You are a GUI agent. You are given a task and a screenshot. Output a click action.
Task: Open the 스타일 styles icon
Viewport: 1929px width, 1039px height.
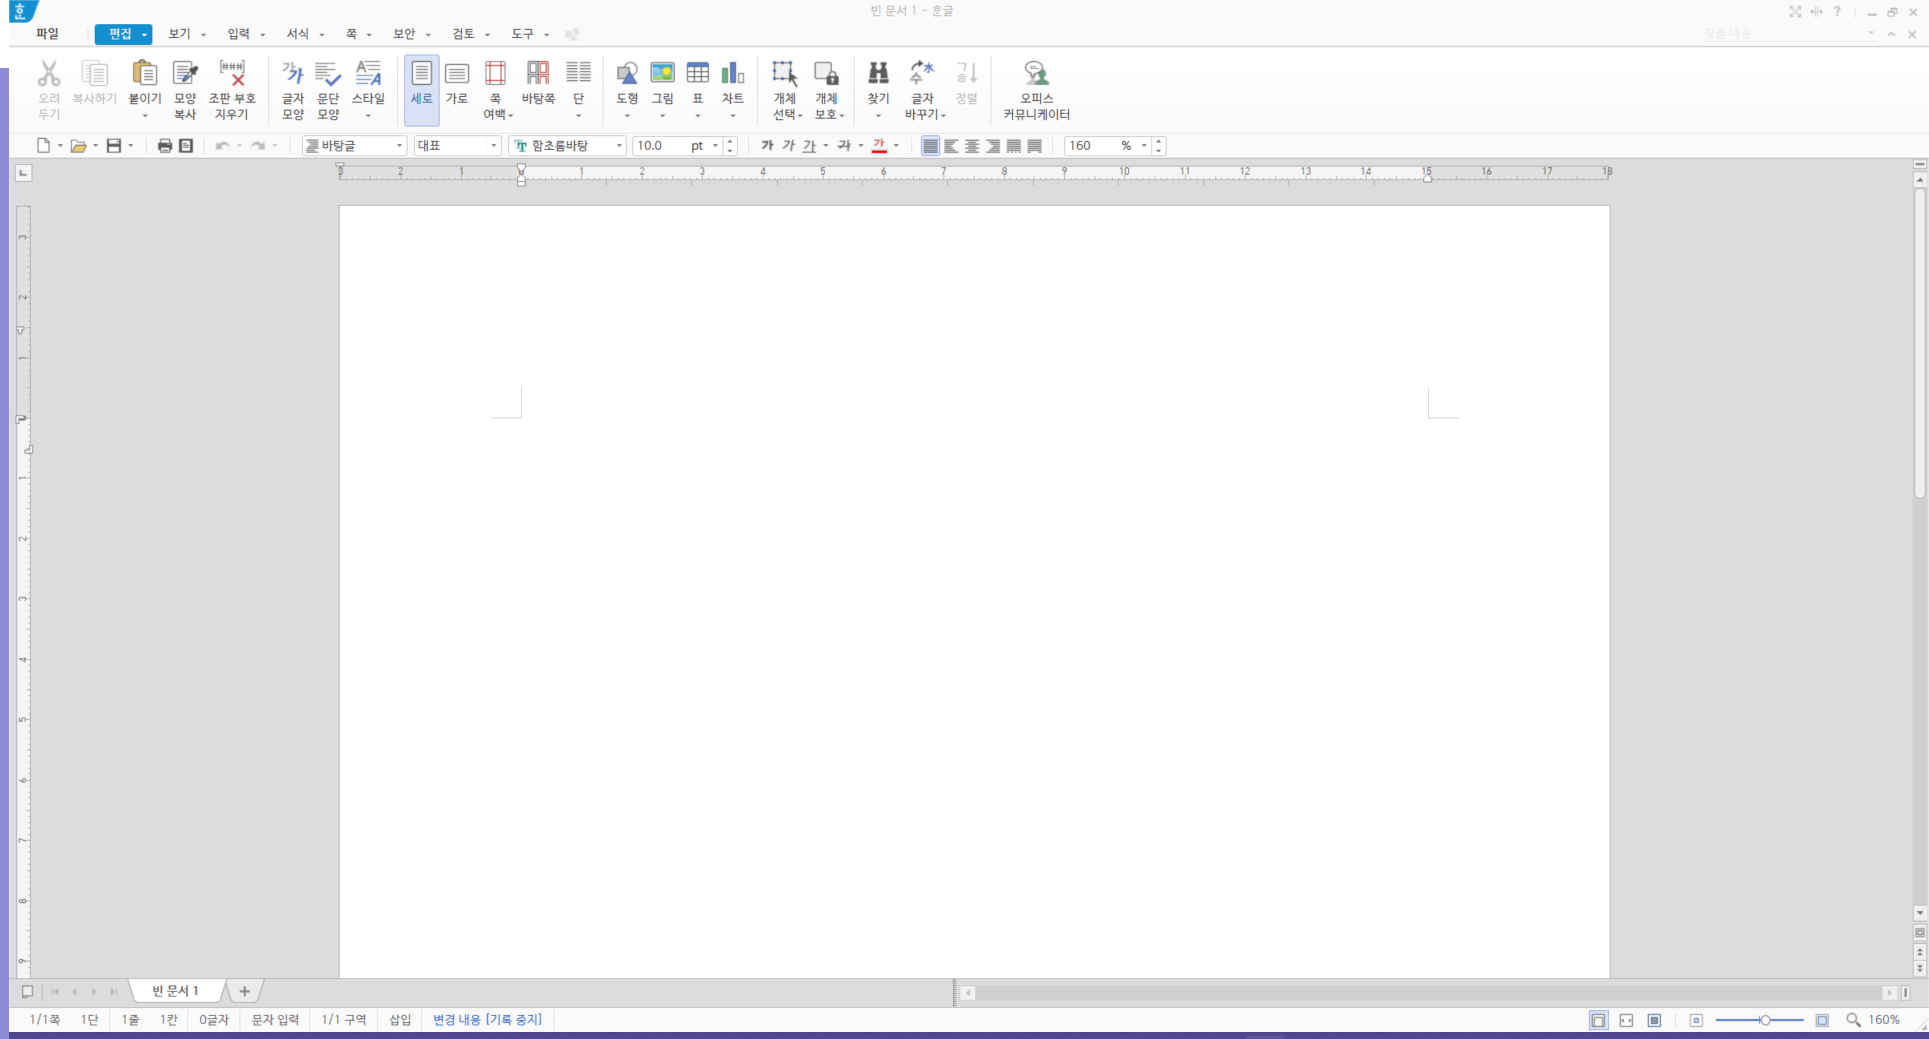point(368,74)
